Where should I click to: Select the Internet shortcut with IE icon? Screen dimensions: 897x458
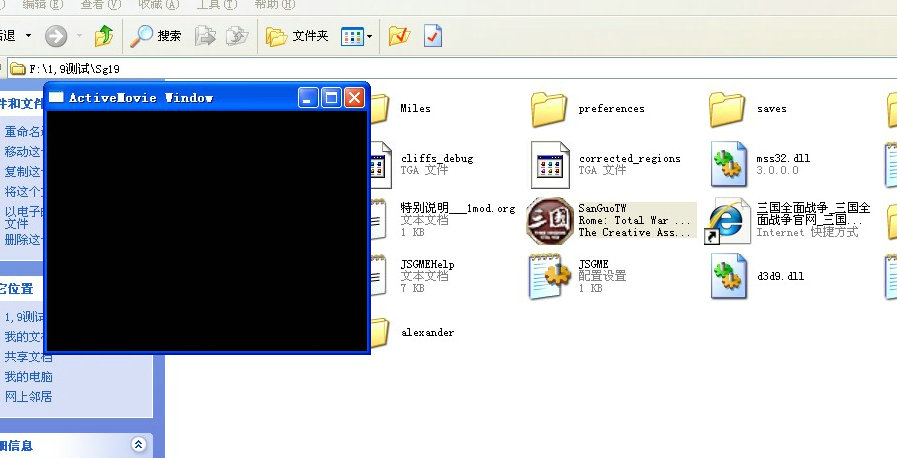point(729,220)
